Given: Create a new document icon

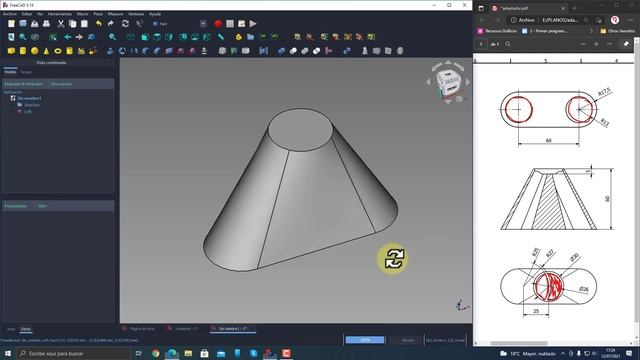Looking at the screenshot, I should coord(11,24).
